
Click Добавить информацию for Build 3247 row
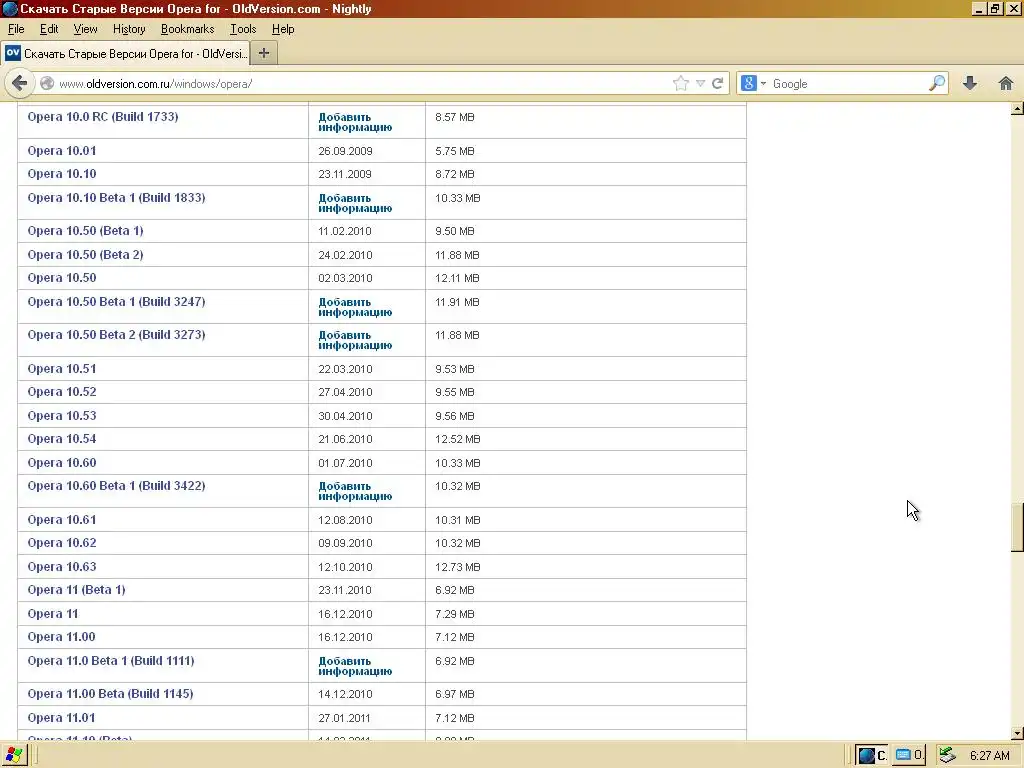pos(355,307)
